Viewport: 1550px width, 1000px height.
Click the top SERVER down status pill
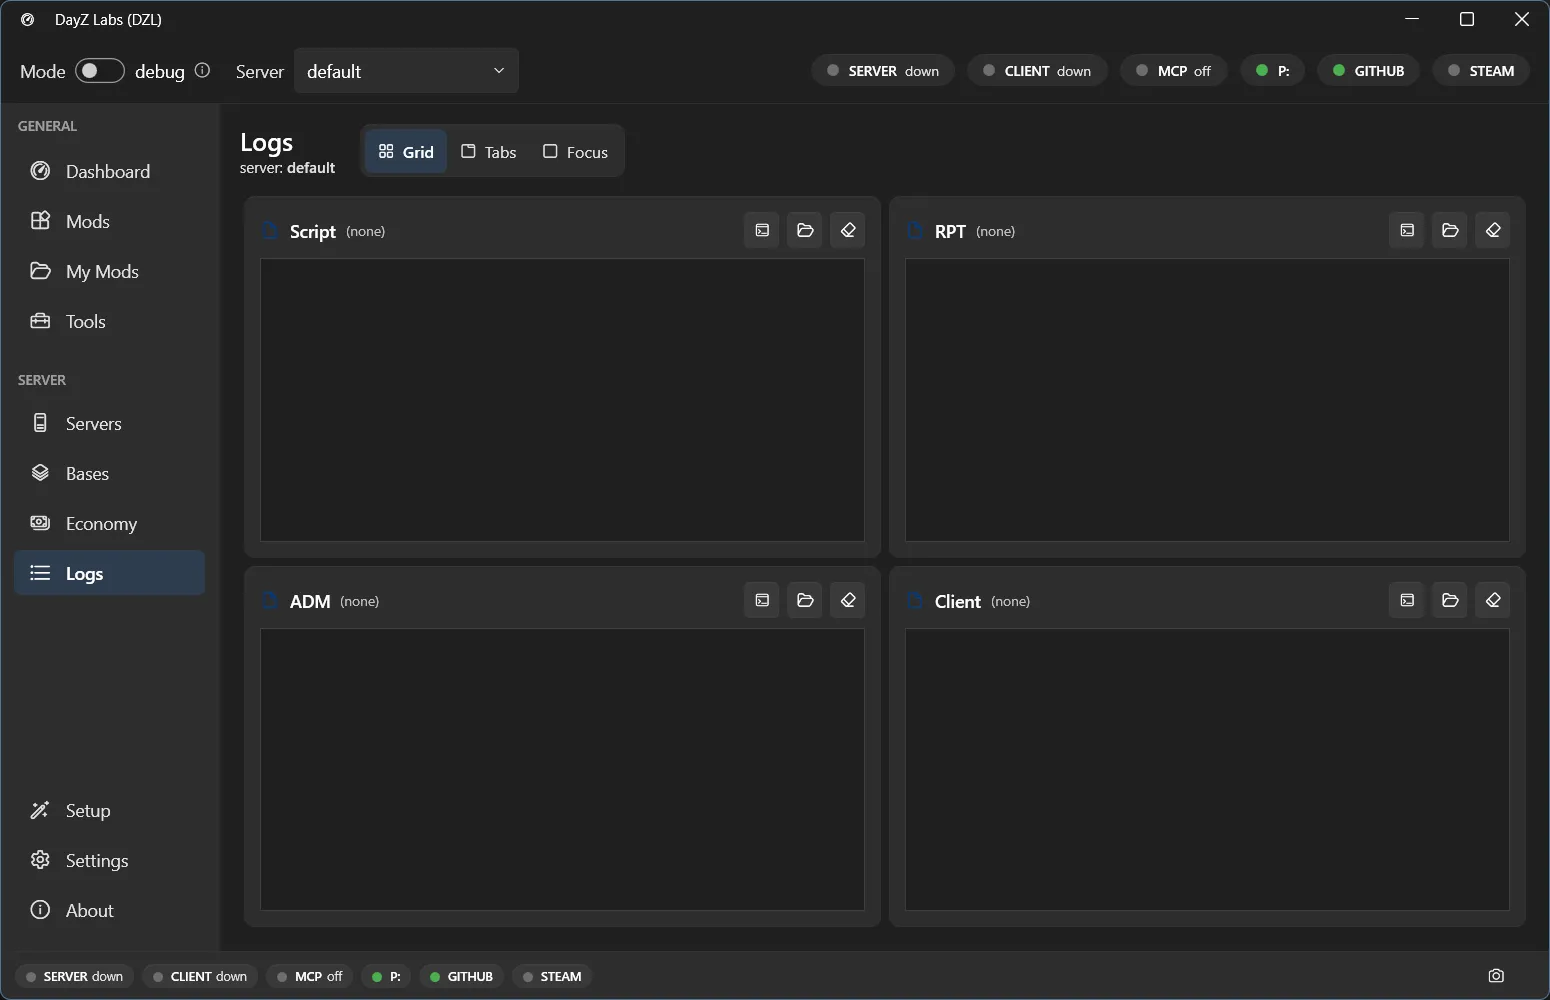click(x=883, y=71)
